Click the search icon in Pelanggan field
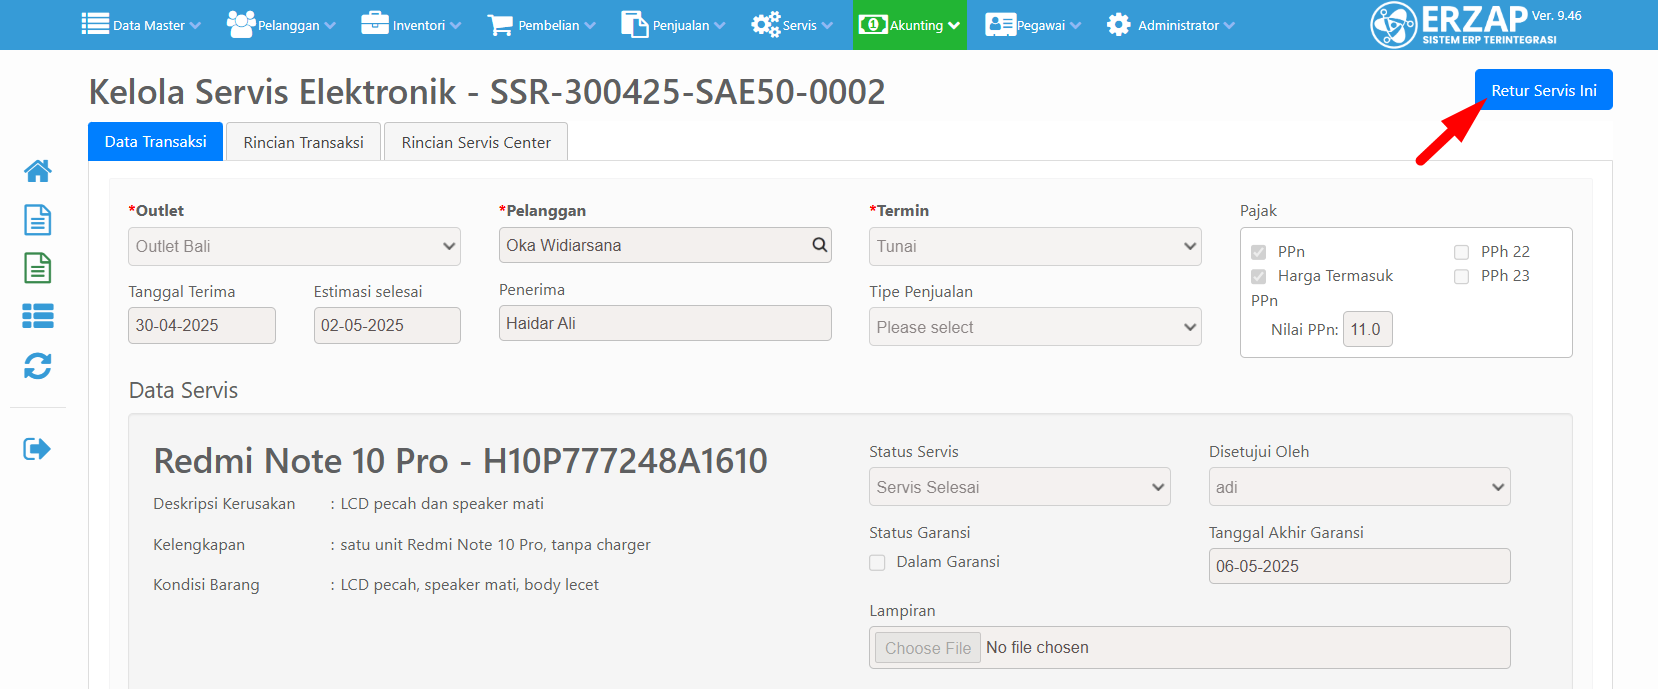The image size is (1658, 689). tap(819, 245)
